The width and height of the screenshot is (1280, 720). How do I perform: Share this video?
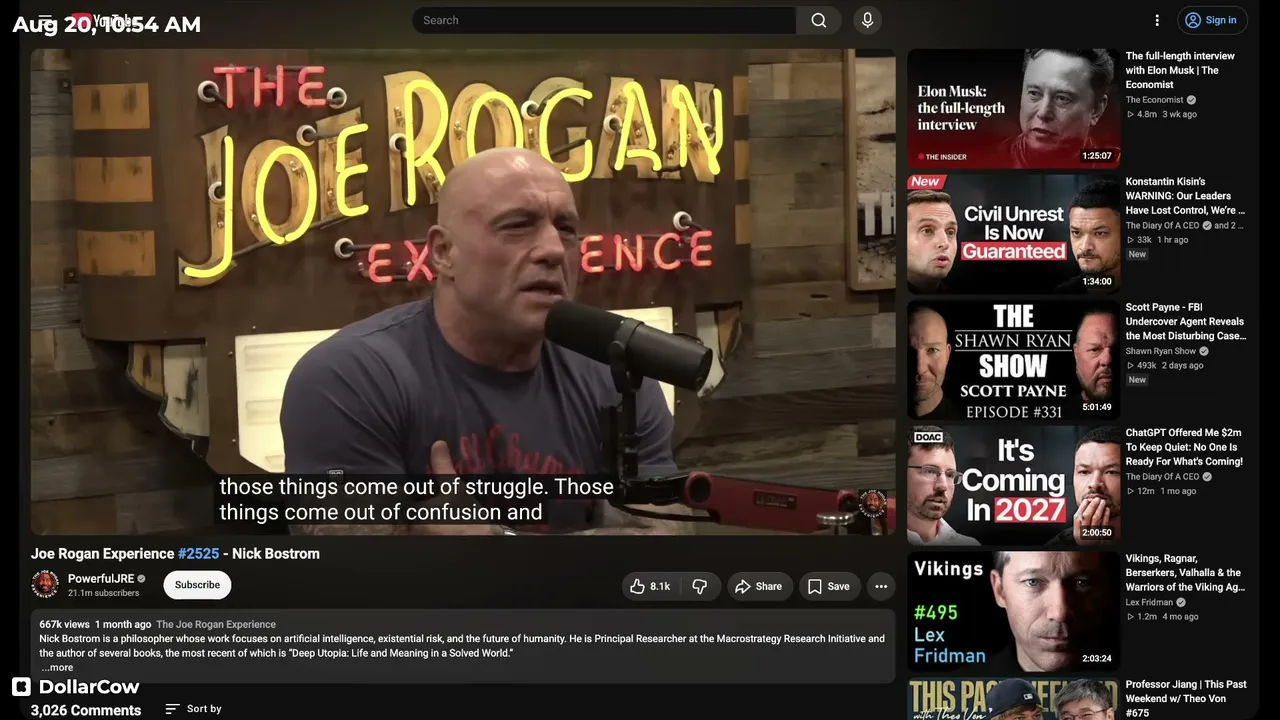click(758, 587)
